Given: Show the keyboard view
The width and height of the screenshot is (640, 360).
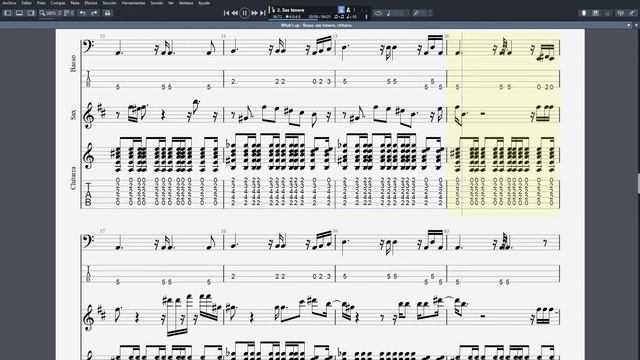Looking at the screenshot, I should tap(596, 13).
